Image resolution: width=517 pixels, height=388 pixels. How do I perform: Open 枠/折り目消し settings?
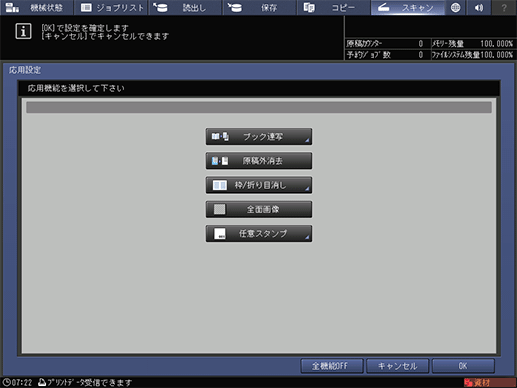[x=259, y=185]
